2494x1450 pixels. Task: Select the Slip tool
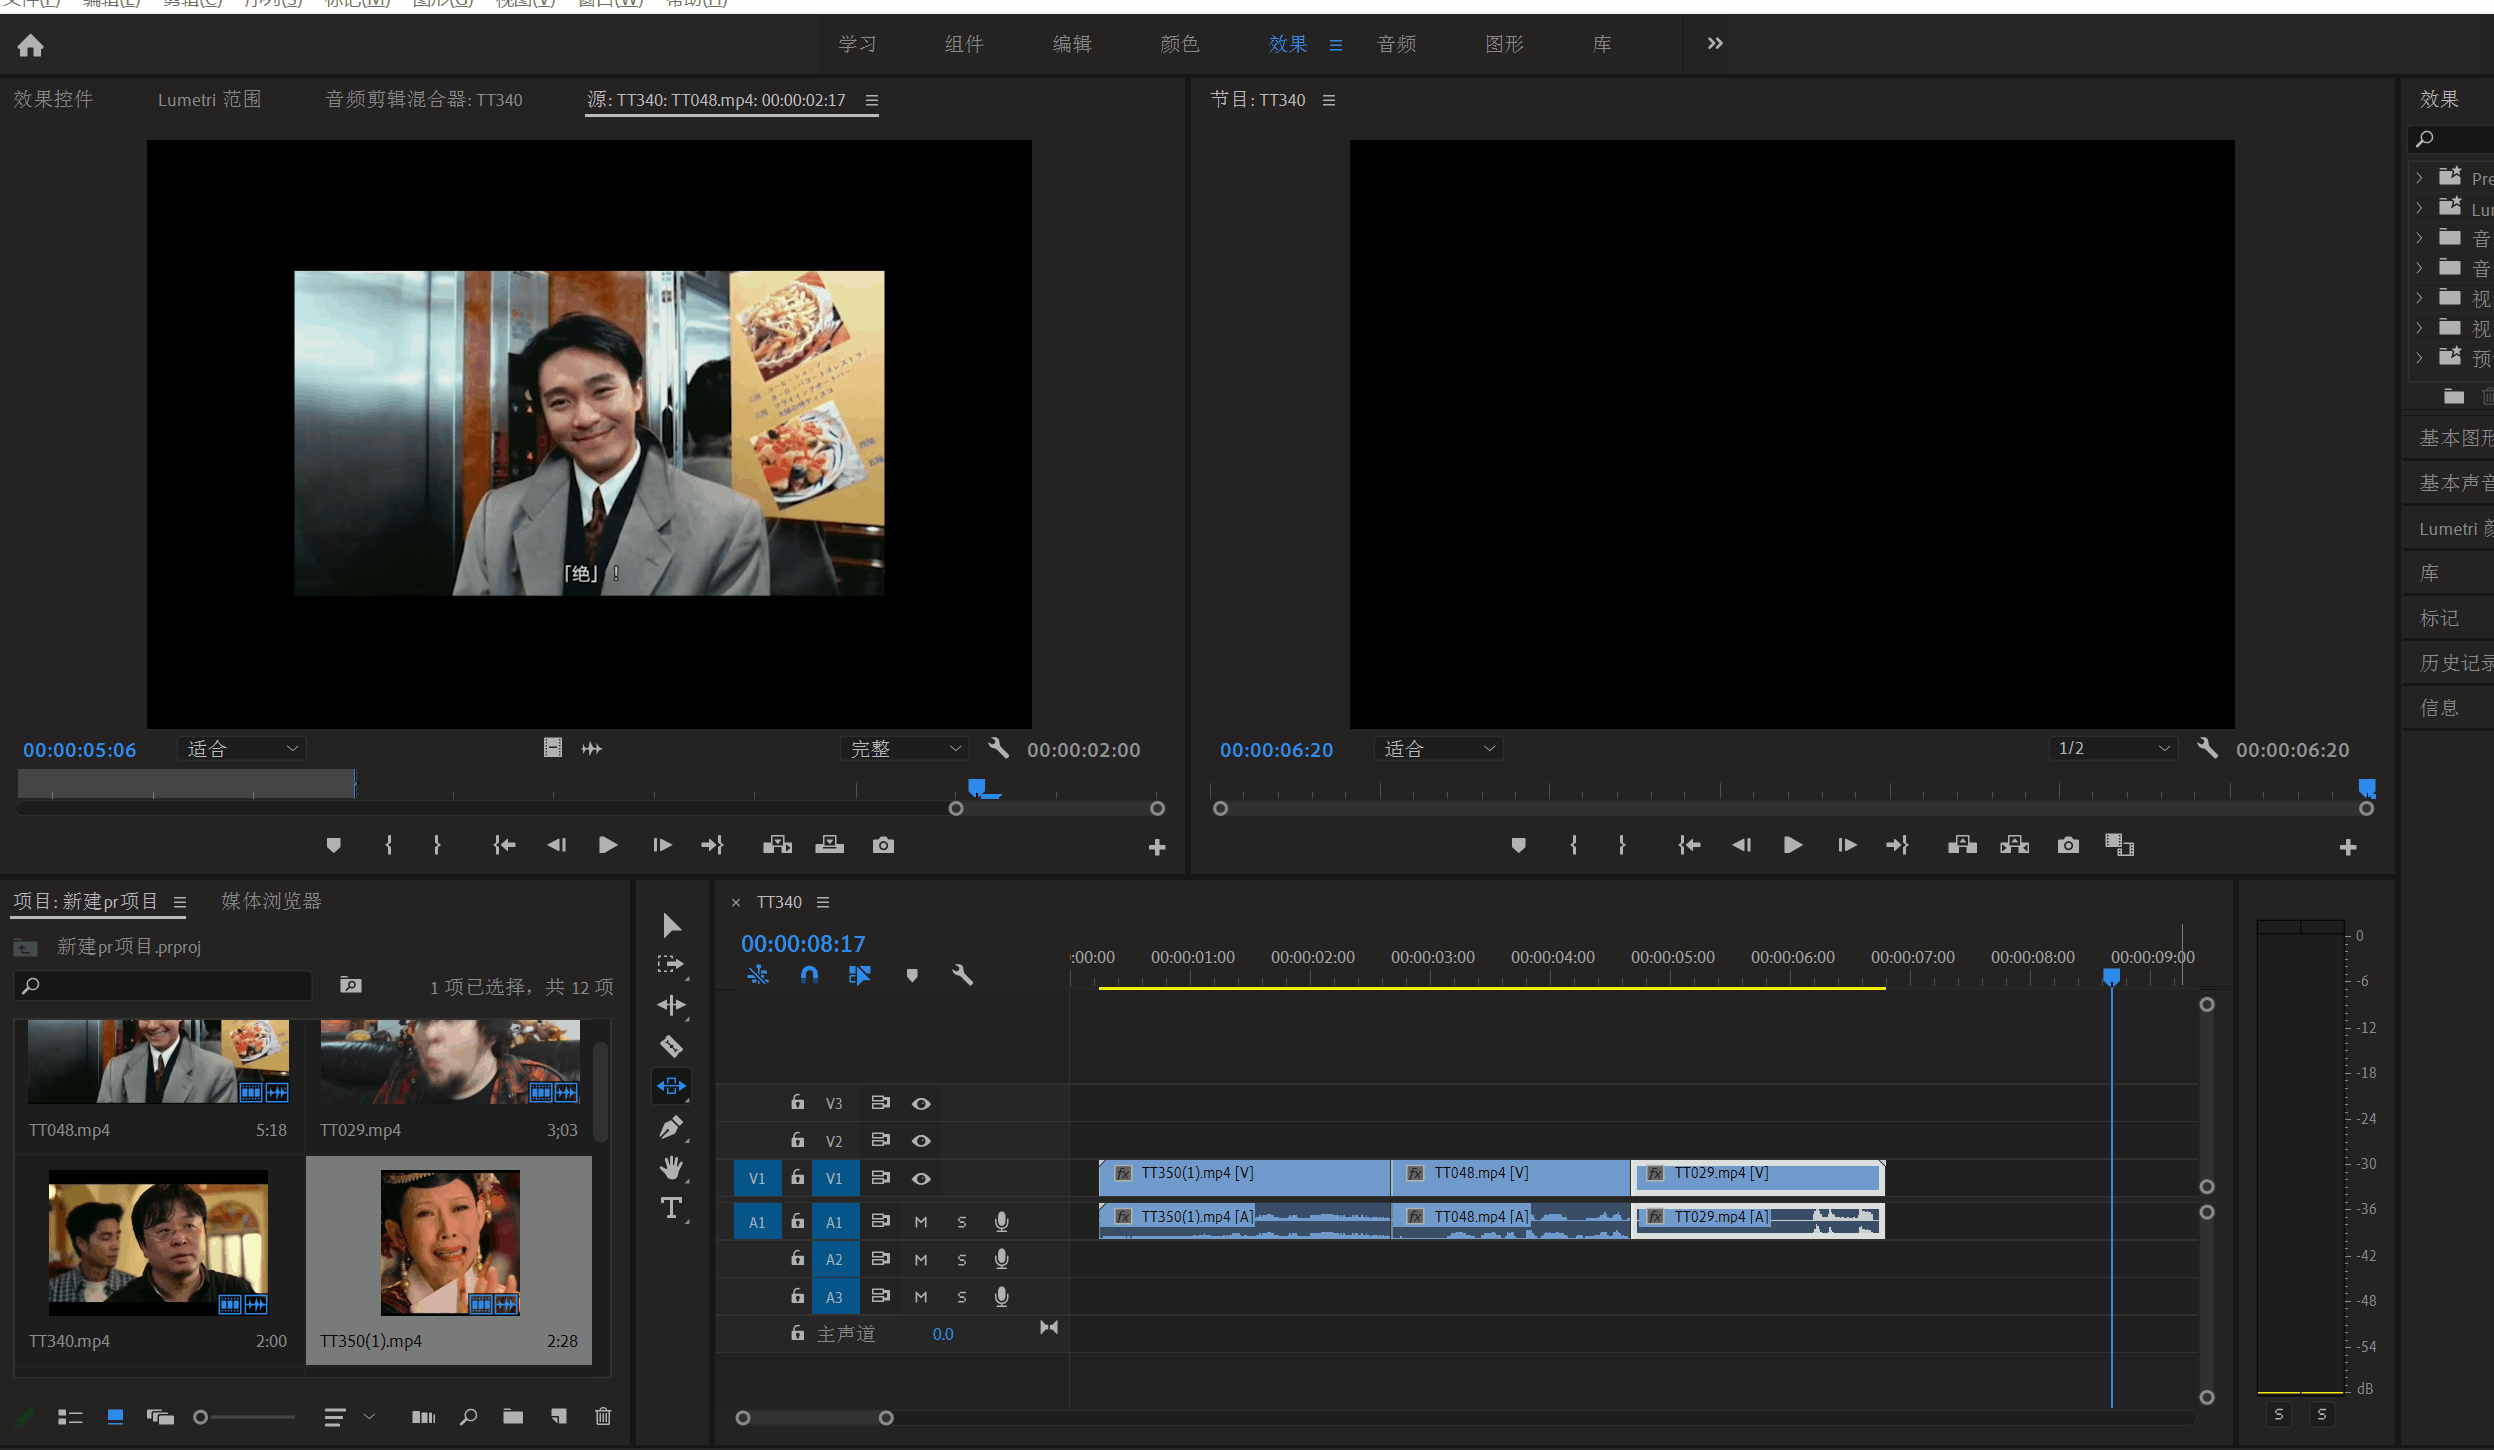(671, 1086)
